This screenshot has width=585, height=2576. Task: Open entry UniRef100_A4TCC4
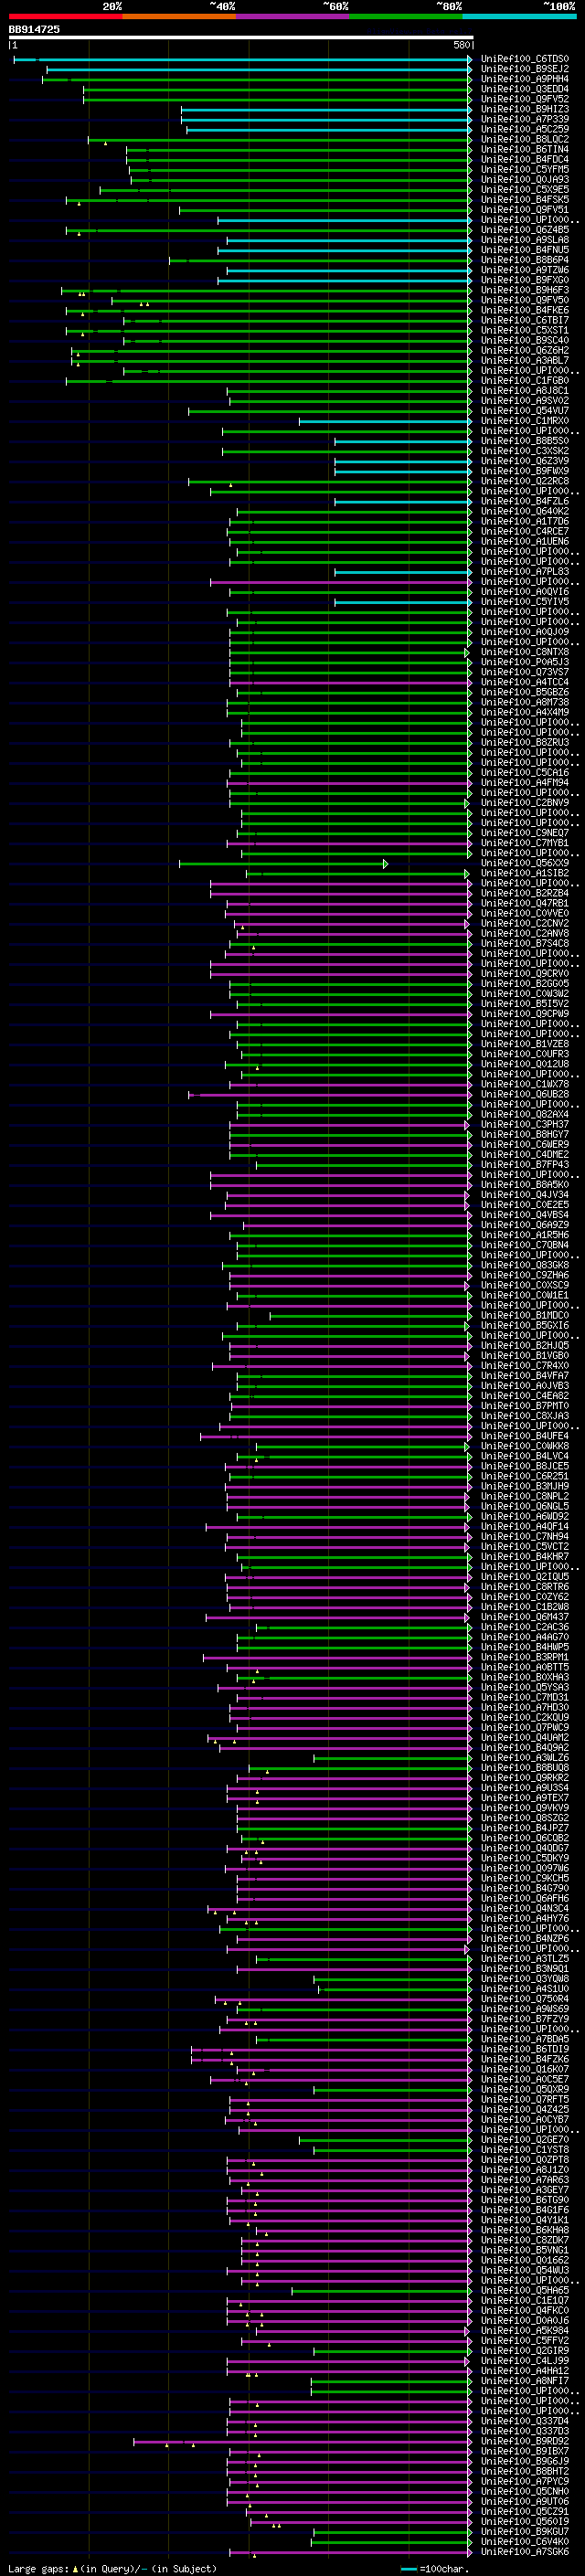click(x=525, y=682)
